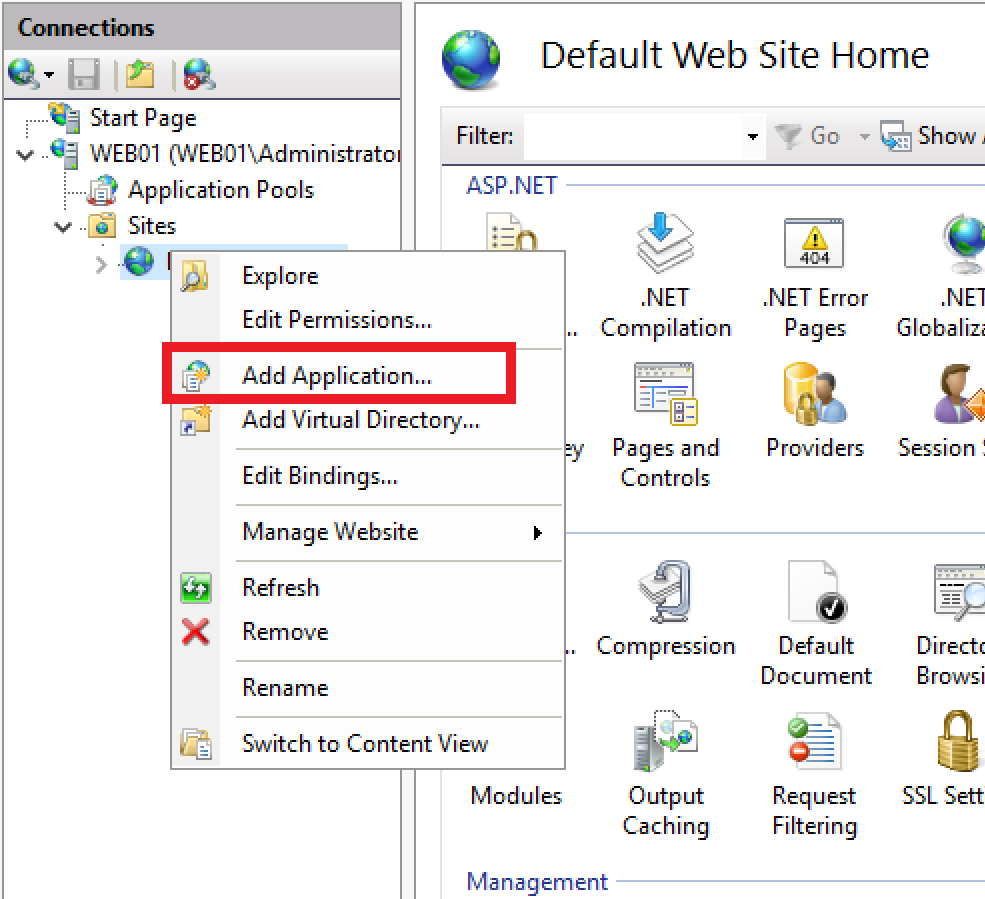Choose Rename from the context menu
This screenshot has height=899, width=985.
tap(368, 687)
